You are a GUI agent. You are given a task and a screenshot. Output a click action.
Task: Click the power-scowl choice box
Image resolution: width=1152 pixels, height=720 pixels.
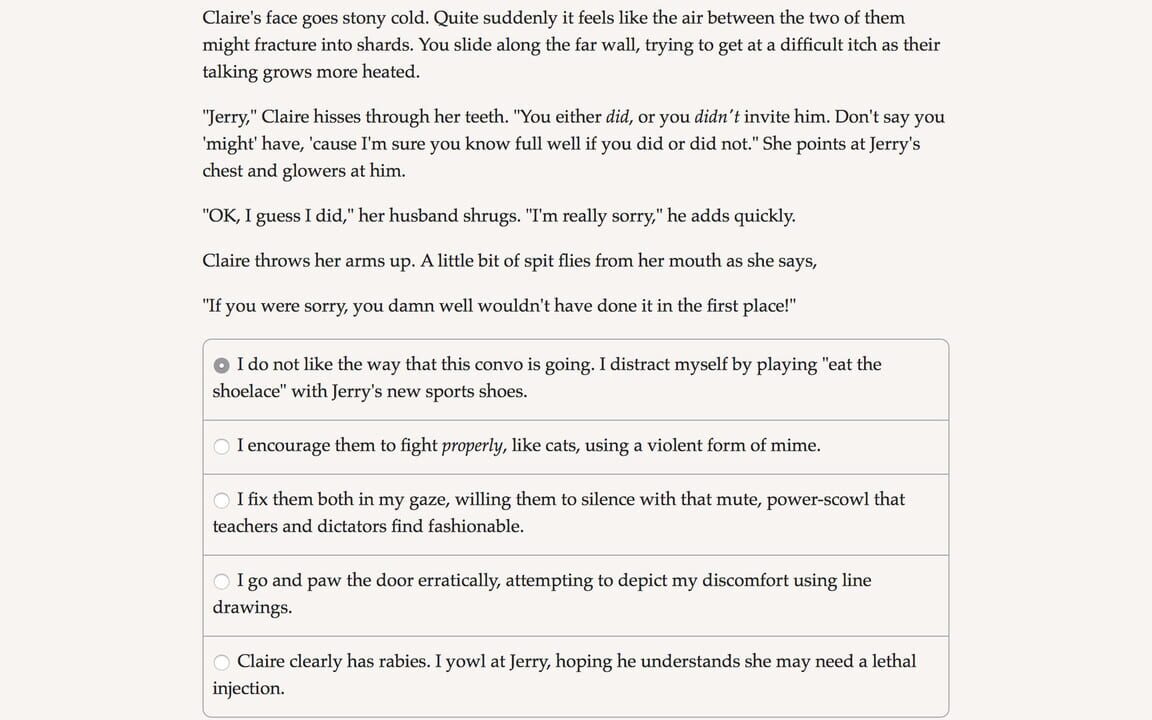click(575, 512)
